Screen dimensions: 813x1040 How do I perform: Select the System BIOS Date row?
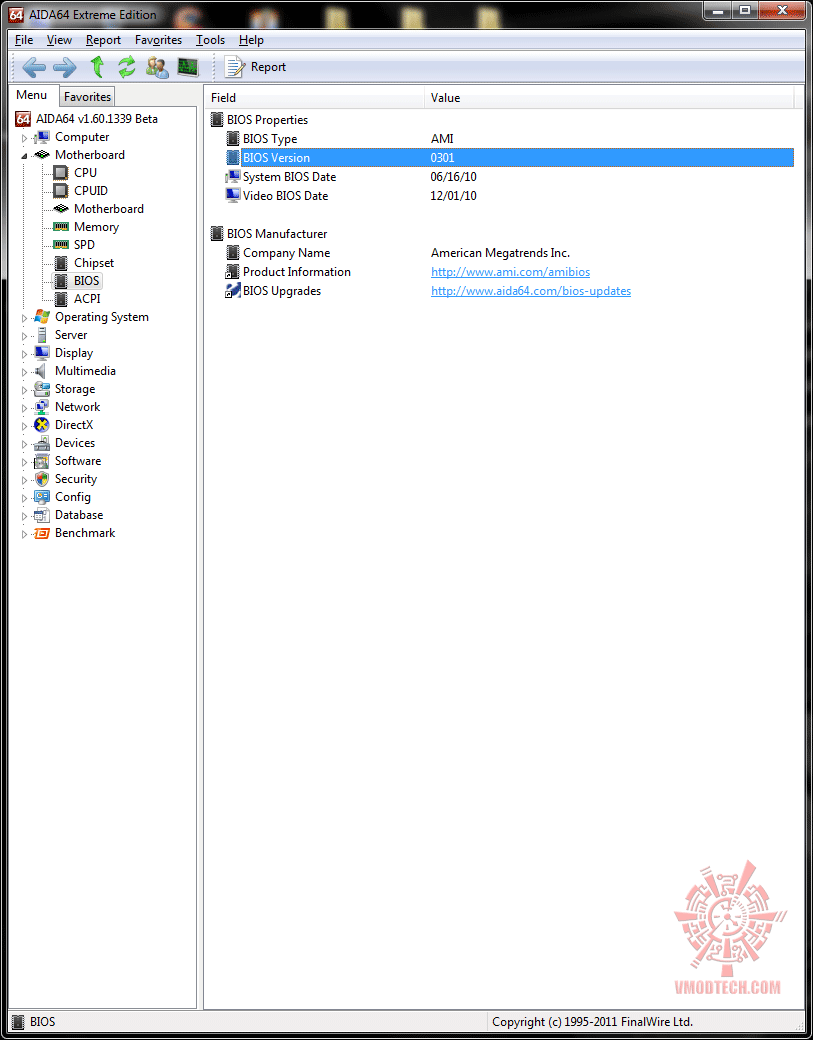[x=509, y=177]
